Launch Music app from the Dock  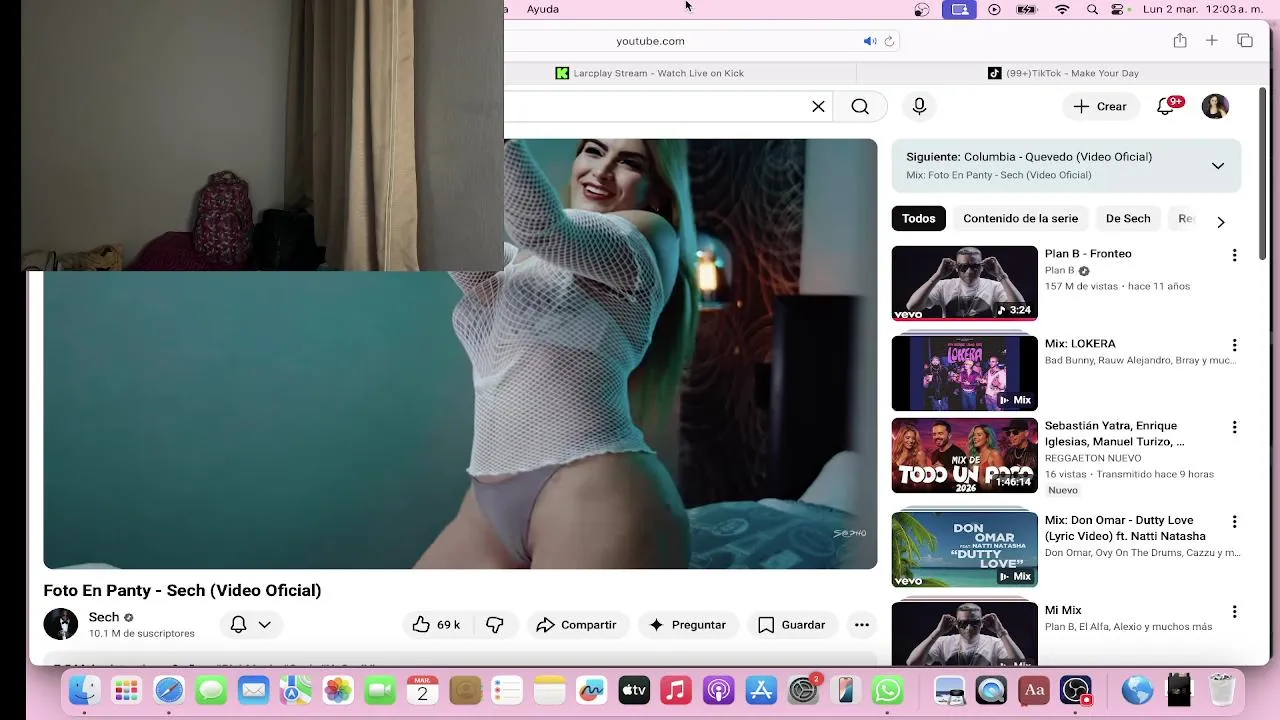tap(676, 690)
